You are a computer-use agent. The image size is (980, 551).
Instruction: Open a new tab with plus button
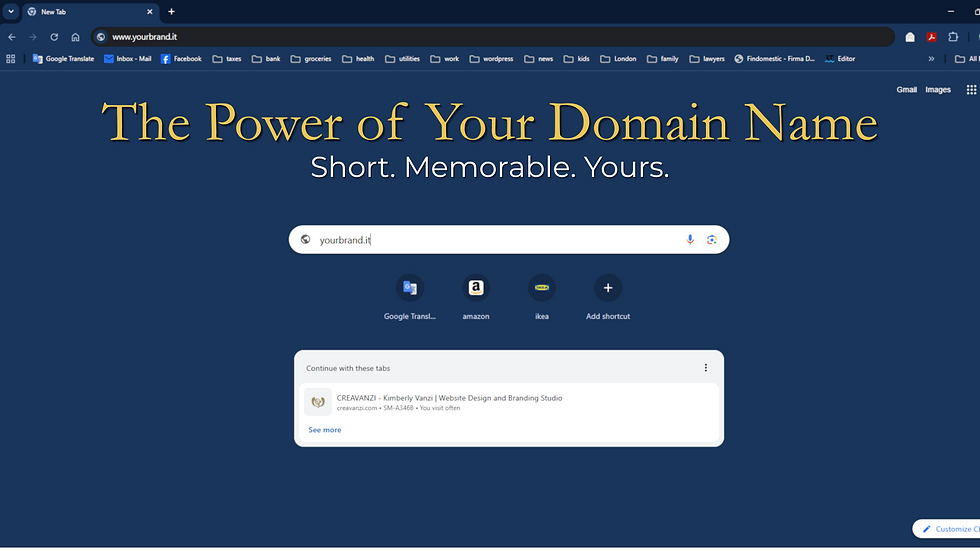coord(171,12)
